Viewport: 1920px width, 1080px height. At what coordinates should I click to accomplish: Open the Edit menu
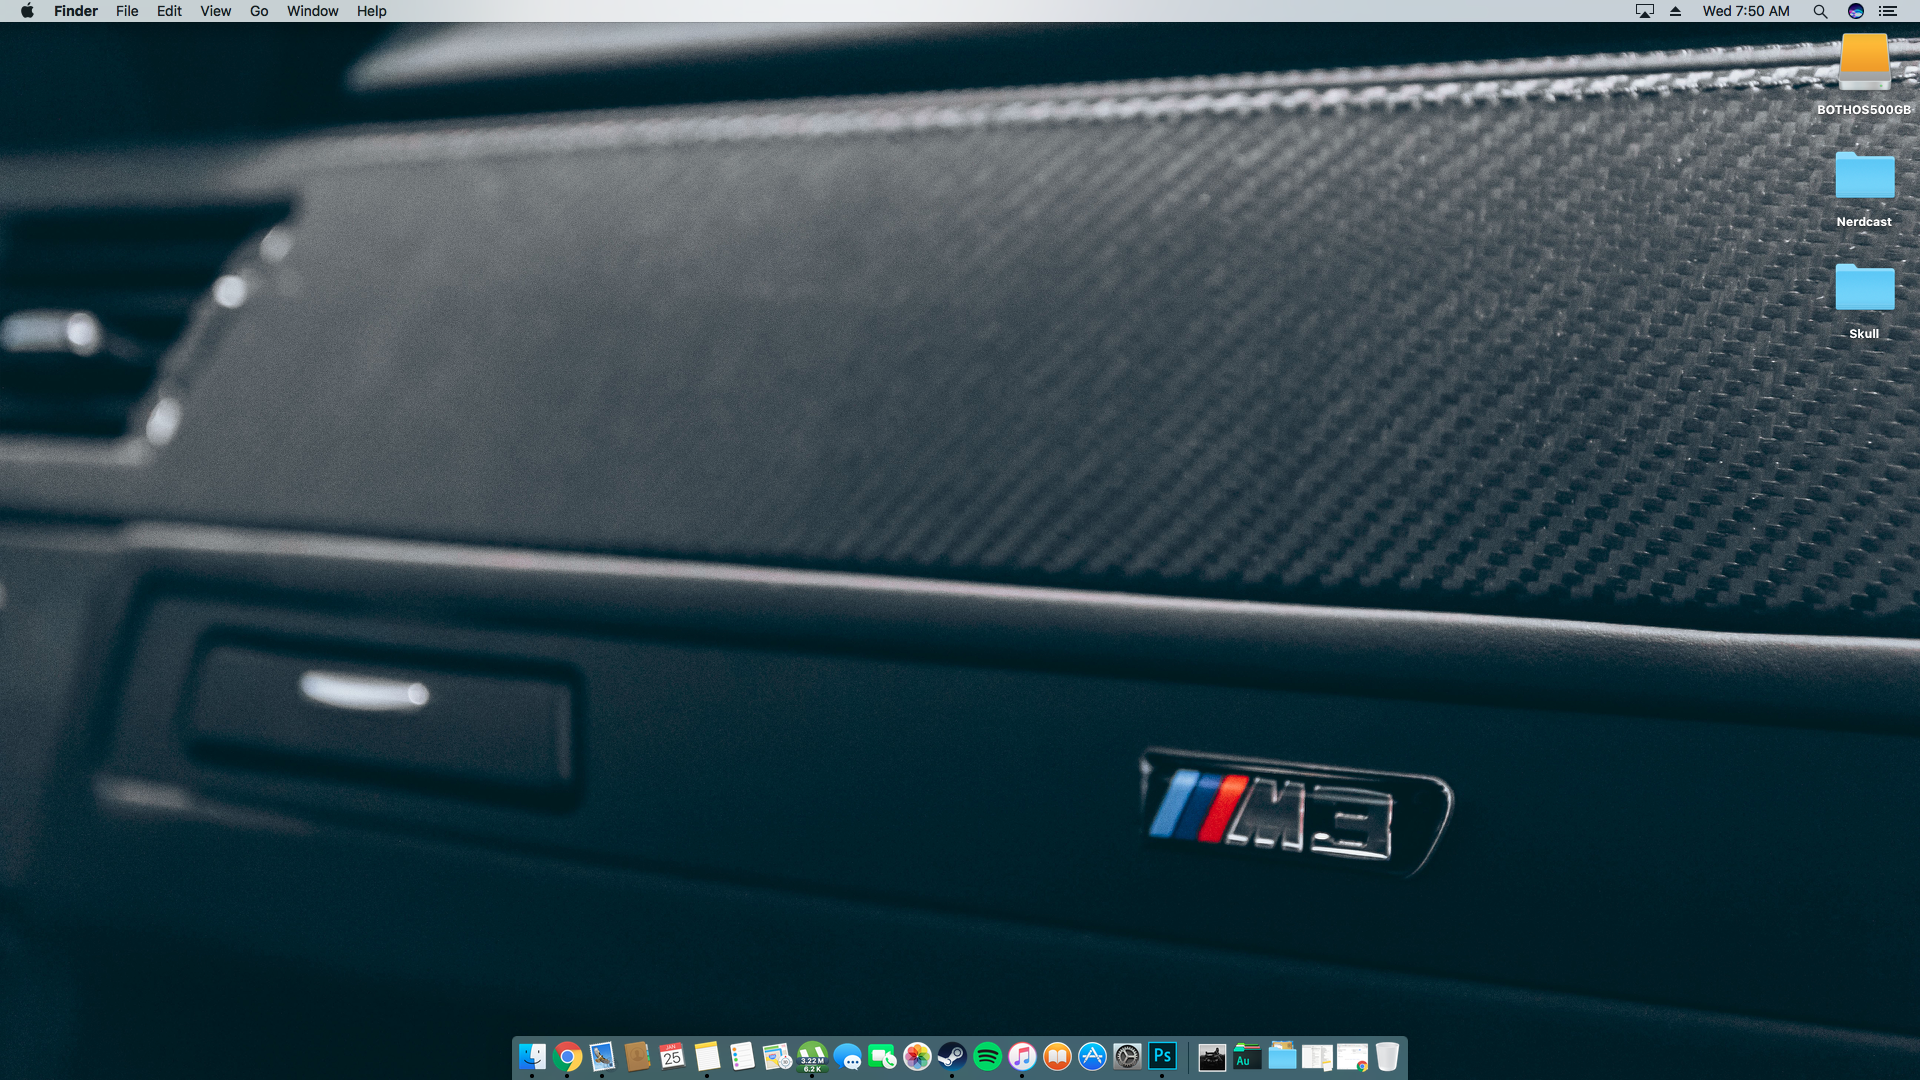coord(169,11)
